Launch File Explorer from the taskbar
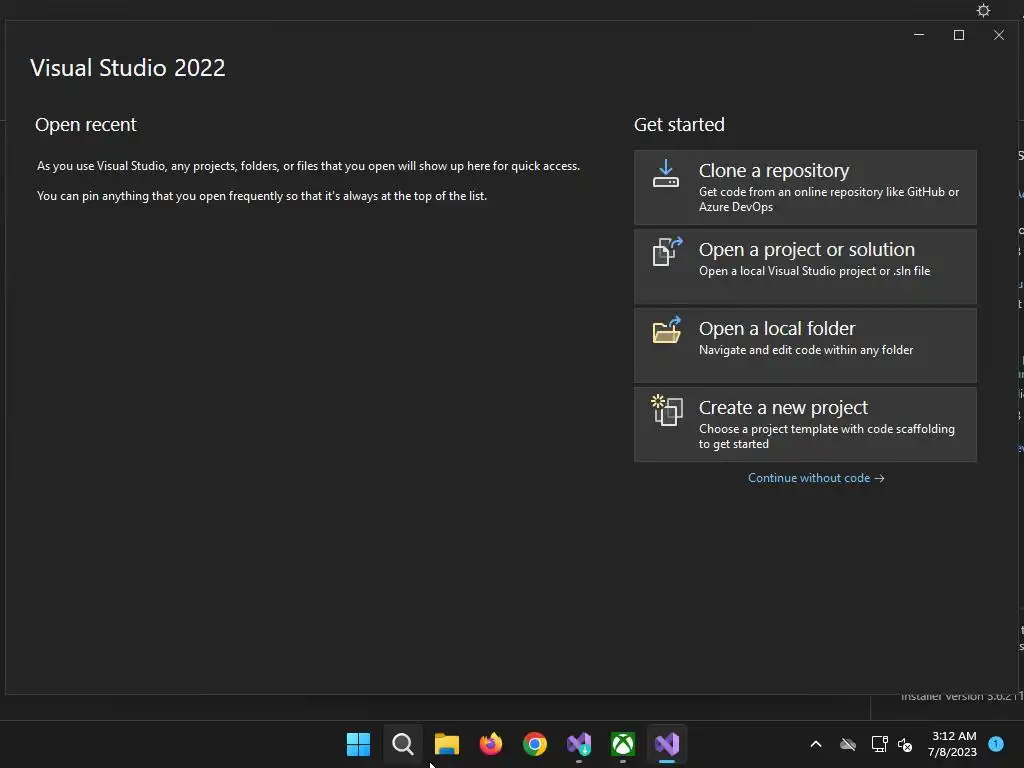 click(x=447, y=744)
